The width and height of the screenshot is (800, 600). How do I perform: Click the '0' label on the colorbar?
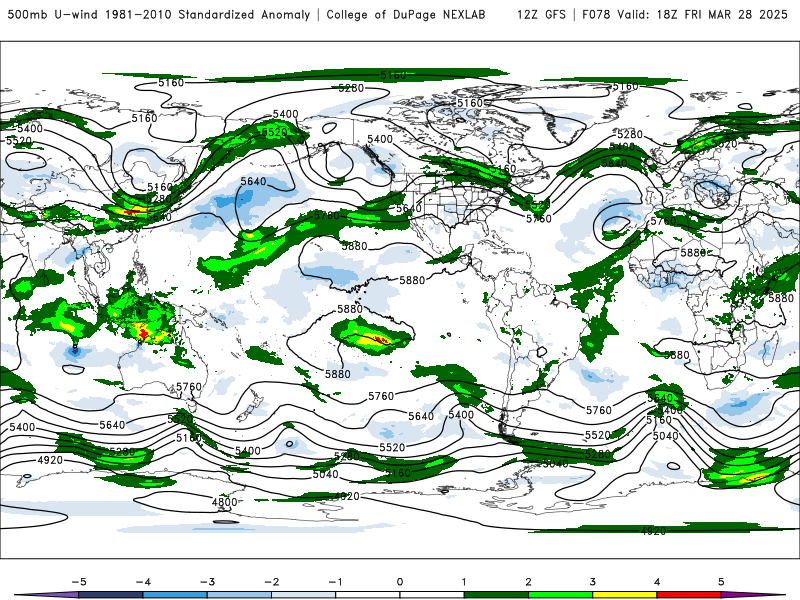(399, 582)
